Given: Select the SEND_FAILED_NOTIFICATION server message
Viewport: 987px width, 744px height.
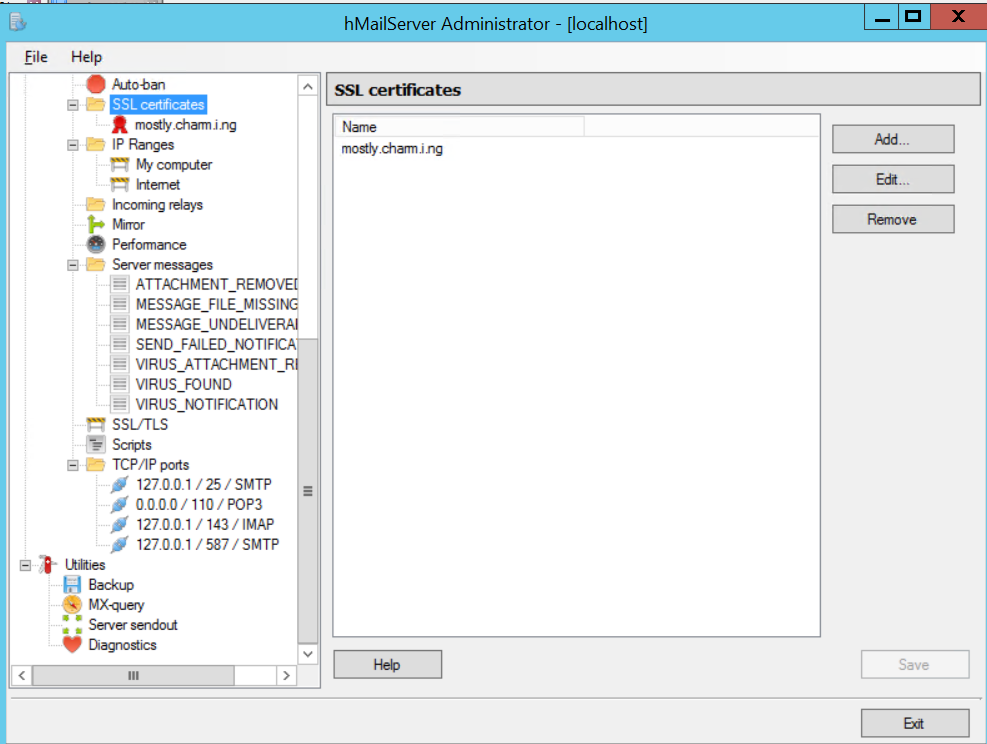Looking at the screenshot, I should (x=217, y=345).
